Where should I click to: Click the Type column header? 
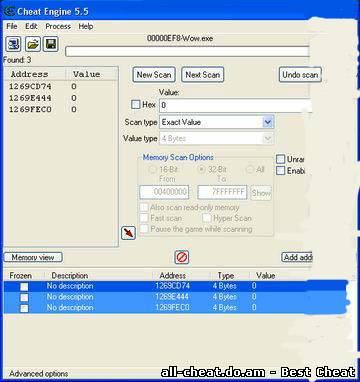tap(226, 276)
